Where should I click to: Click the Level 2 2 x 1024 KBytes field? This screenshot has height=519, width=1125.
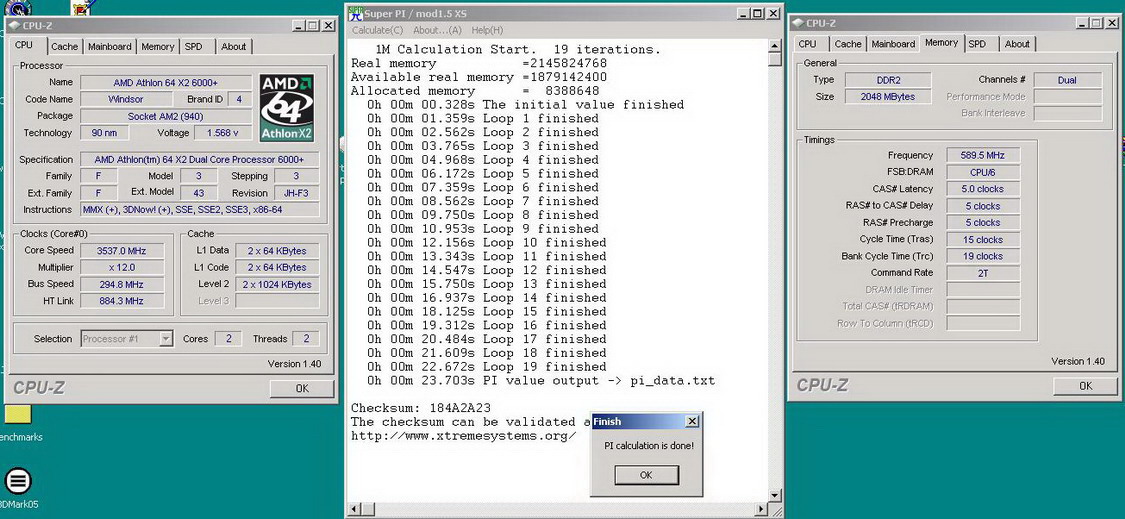[x=277, y=284]
